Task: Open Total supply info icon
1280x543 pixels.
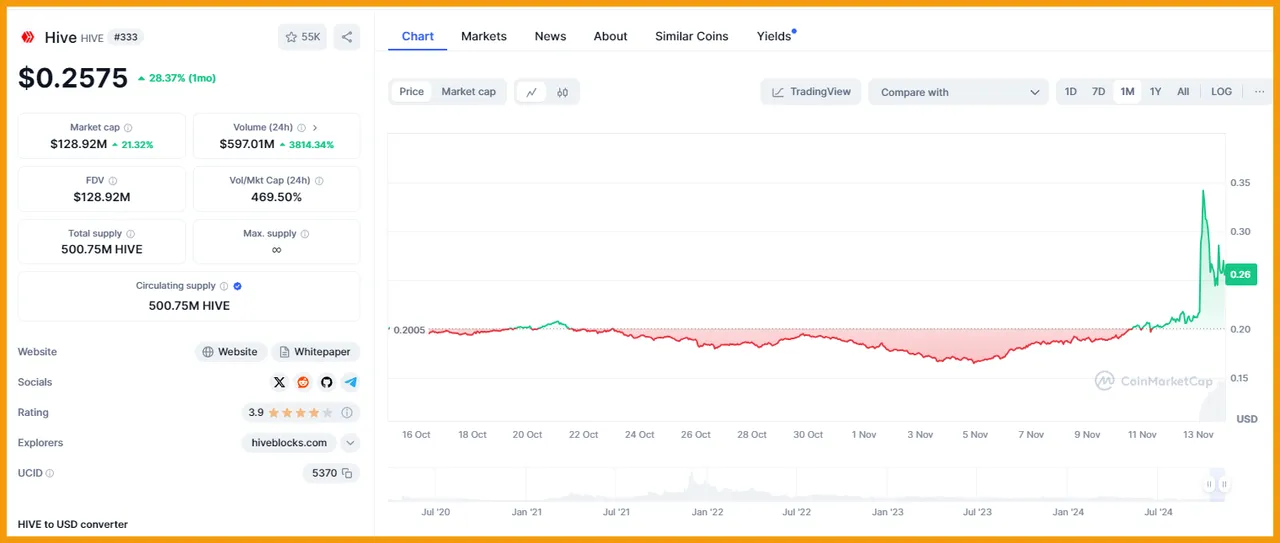Action: point(130,234)
